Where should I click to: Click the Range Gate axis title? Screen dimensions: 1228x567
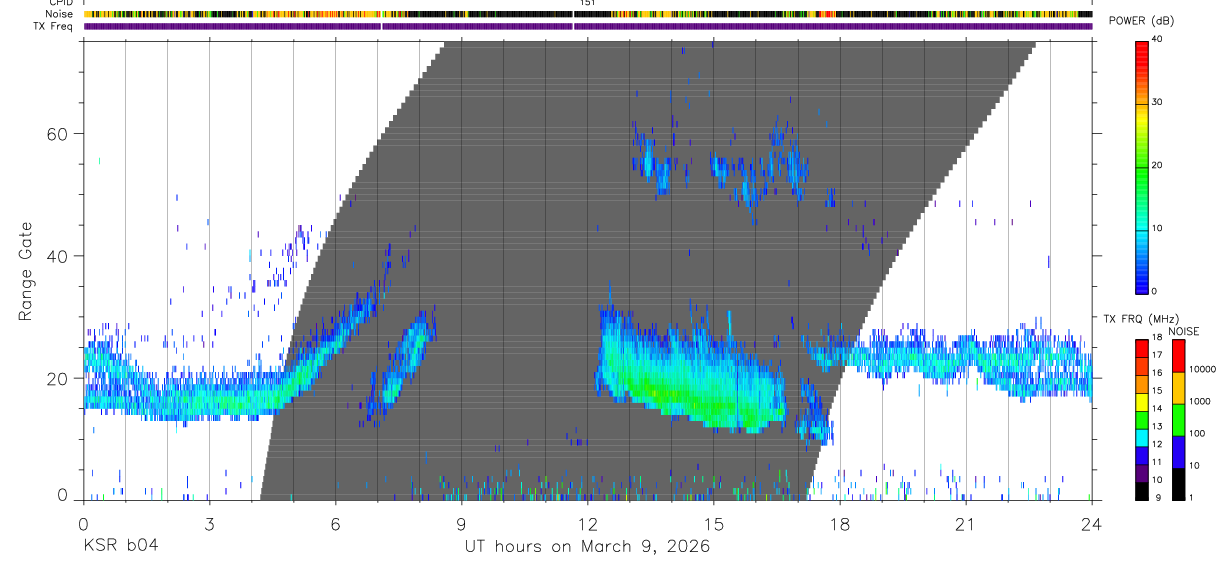26,270
